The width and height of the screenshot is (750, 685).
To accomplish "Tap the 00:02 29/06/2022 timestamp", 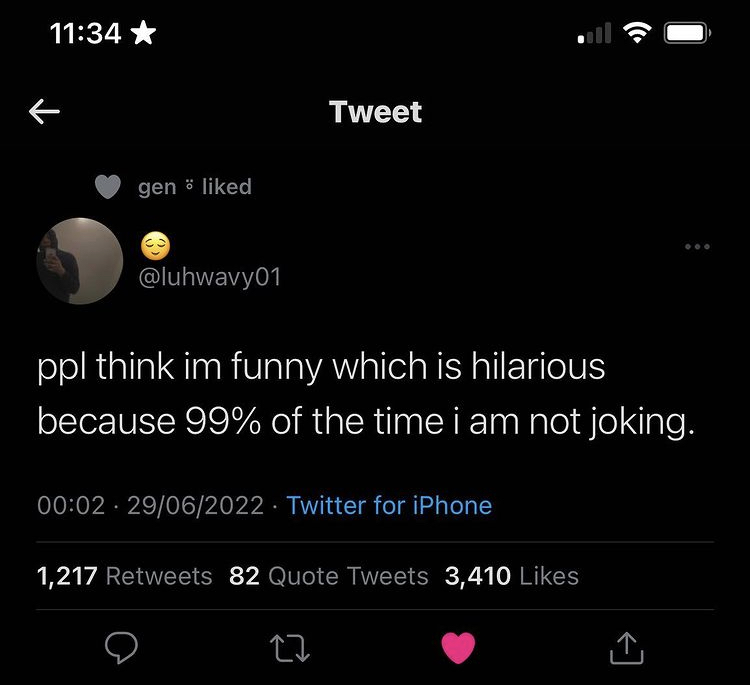I will click(x=150, y=505).
